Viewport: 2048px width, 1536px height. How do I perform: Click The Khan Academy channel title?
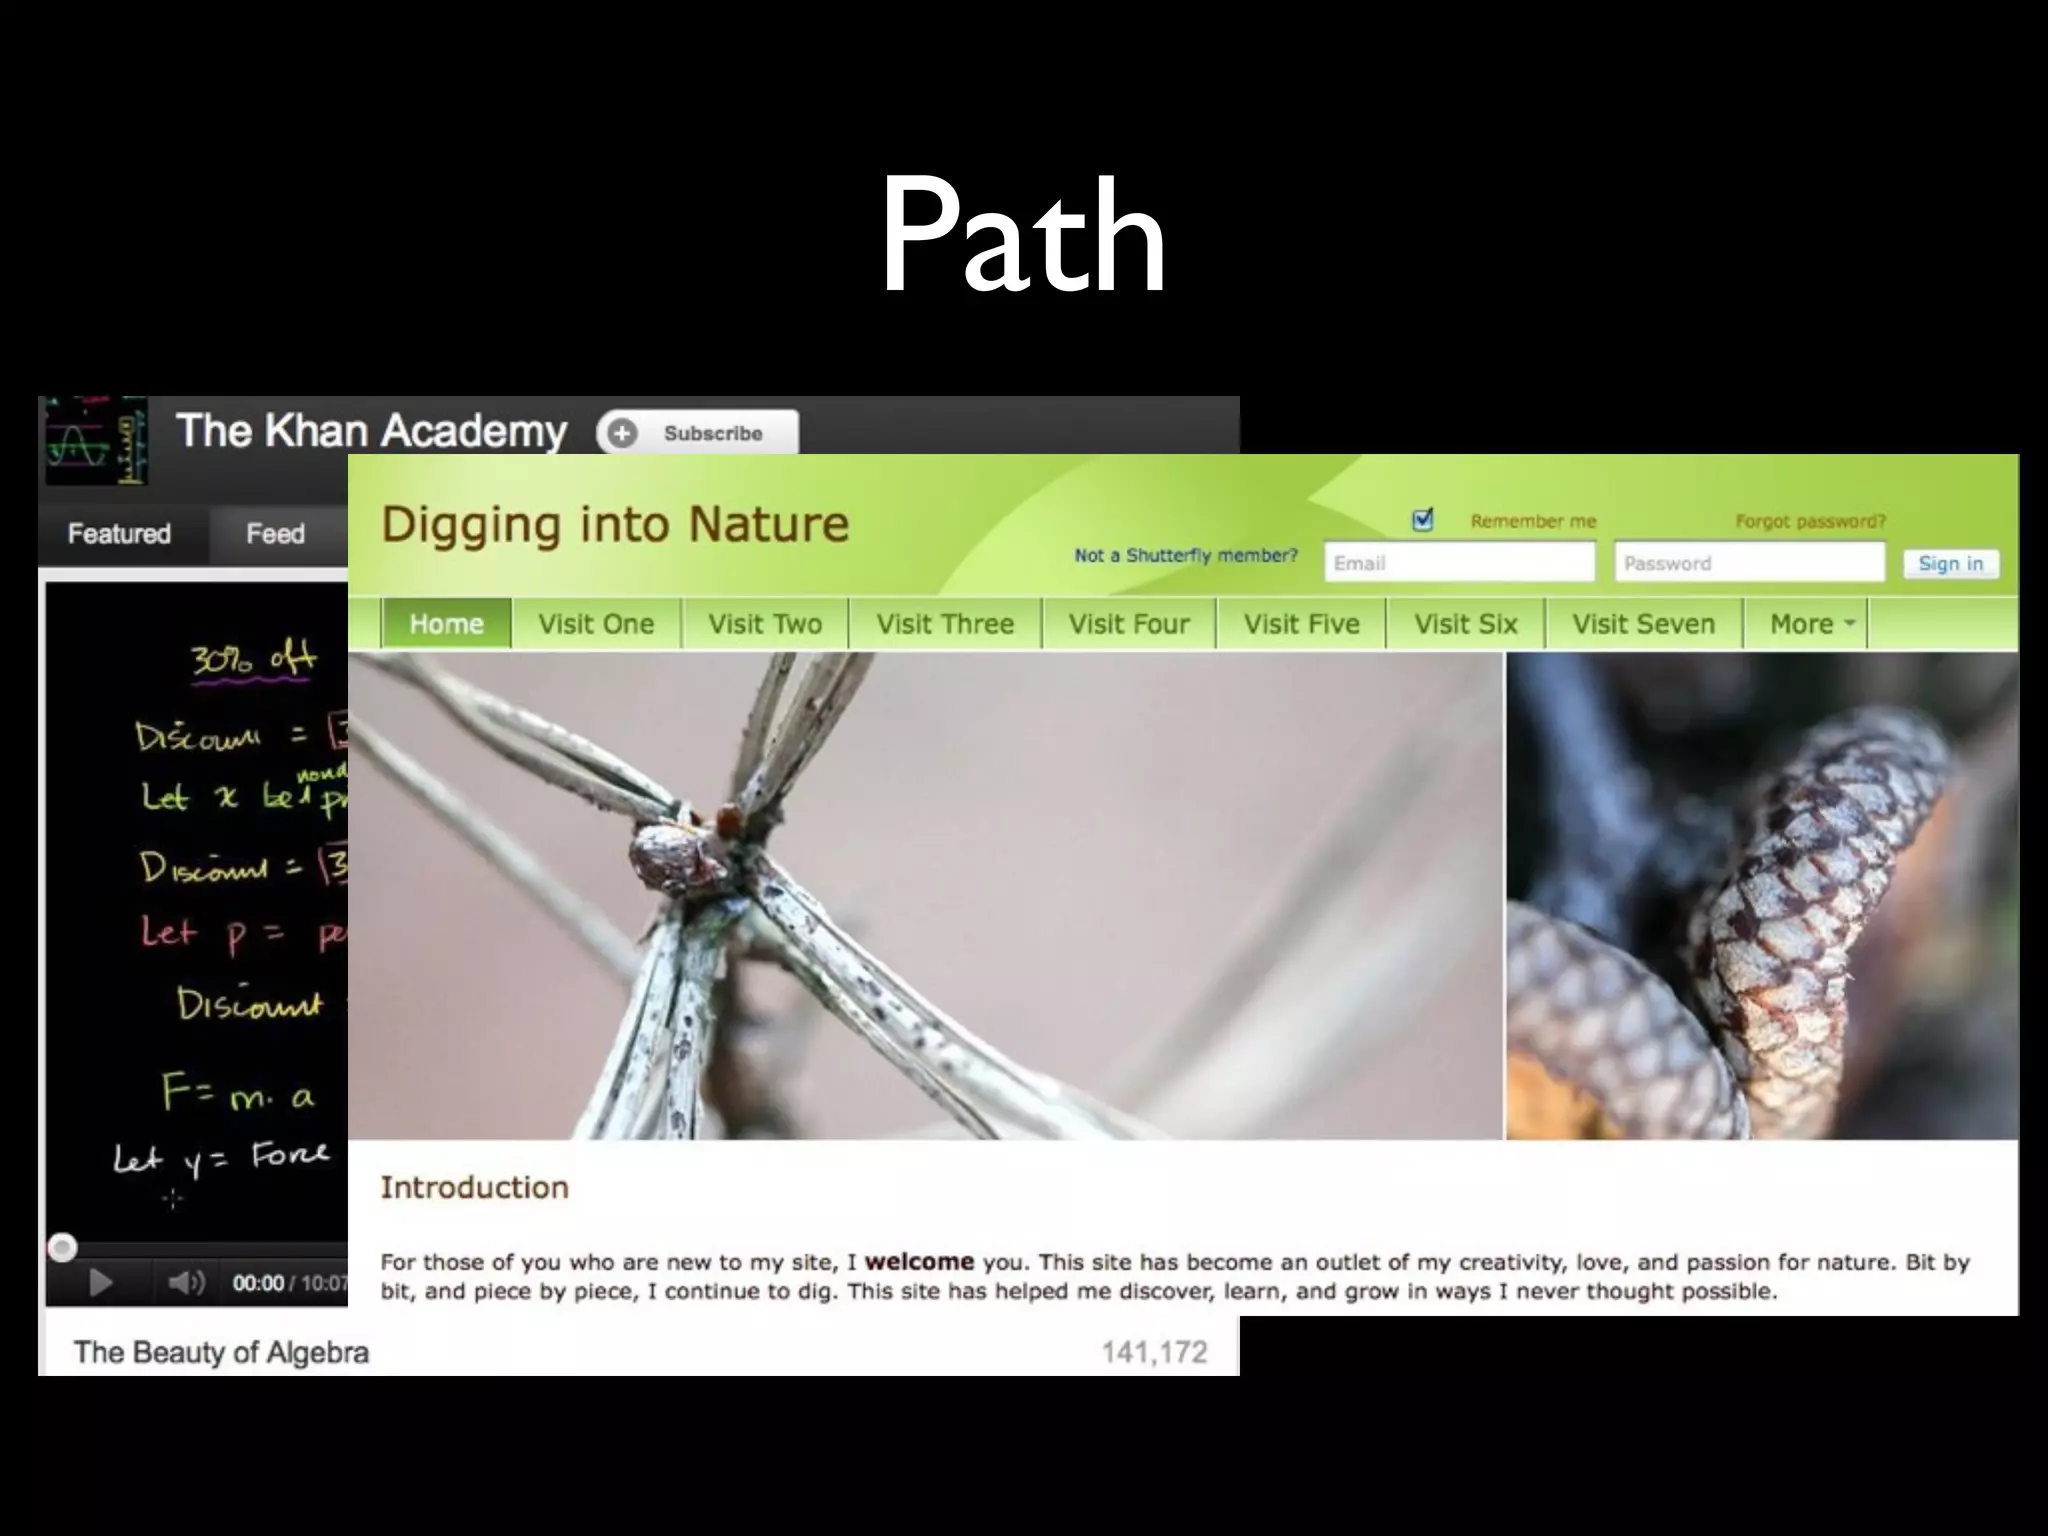[372, 431]
